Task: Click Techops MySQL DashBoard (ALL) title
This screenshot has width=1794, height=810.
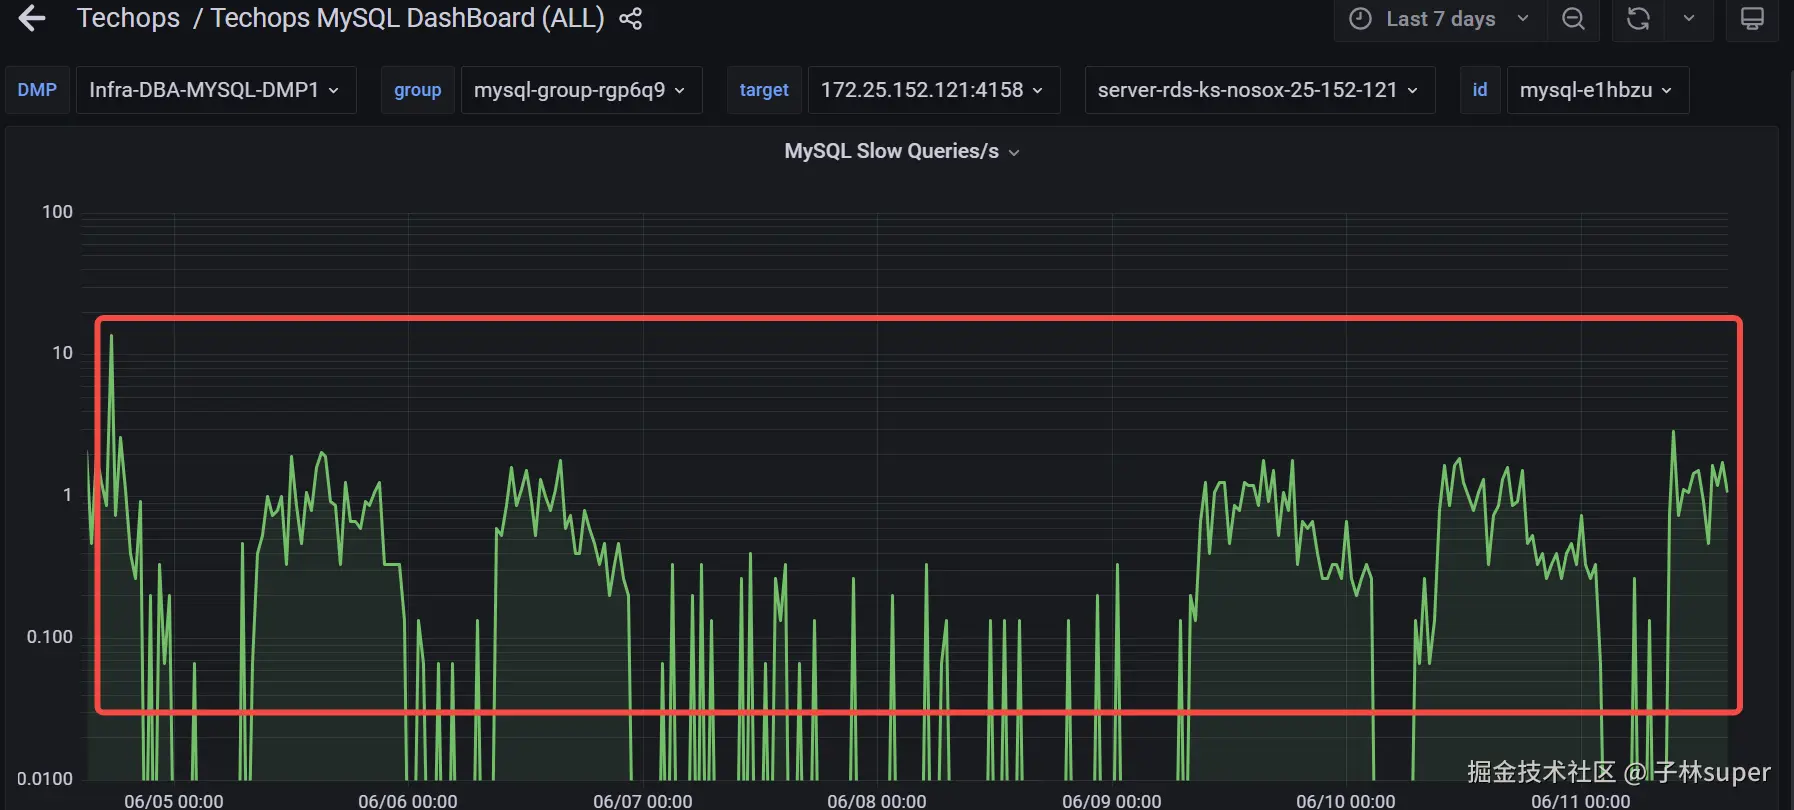Action: tap(408, 18)
